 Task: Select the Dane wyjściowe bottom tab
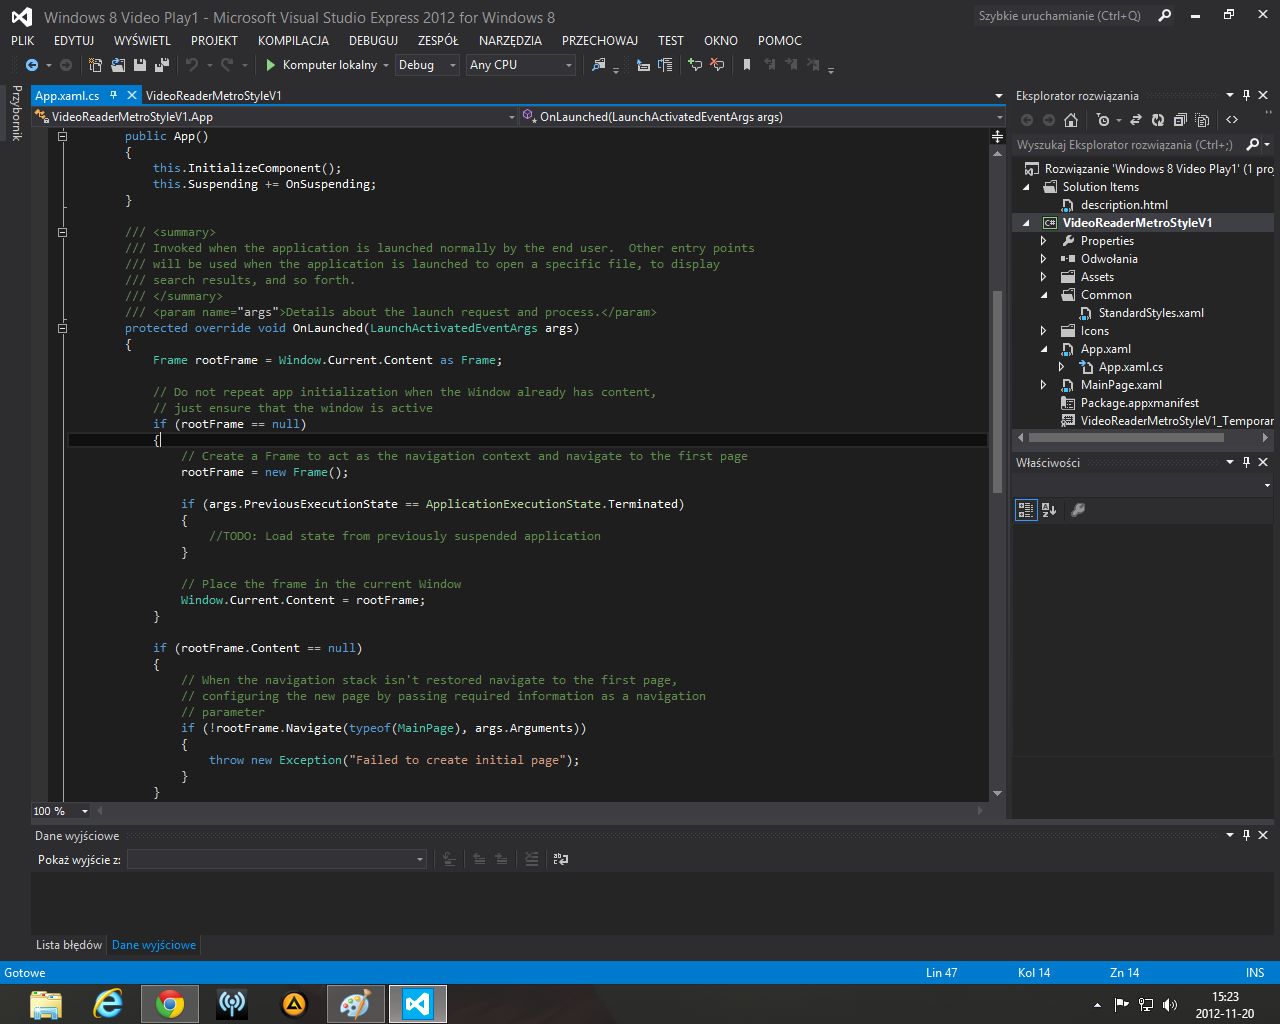tap(154, 944)
